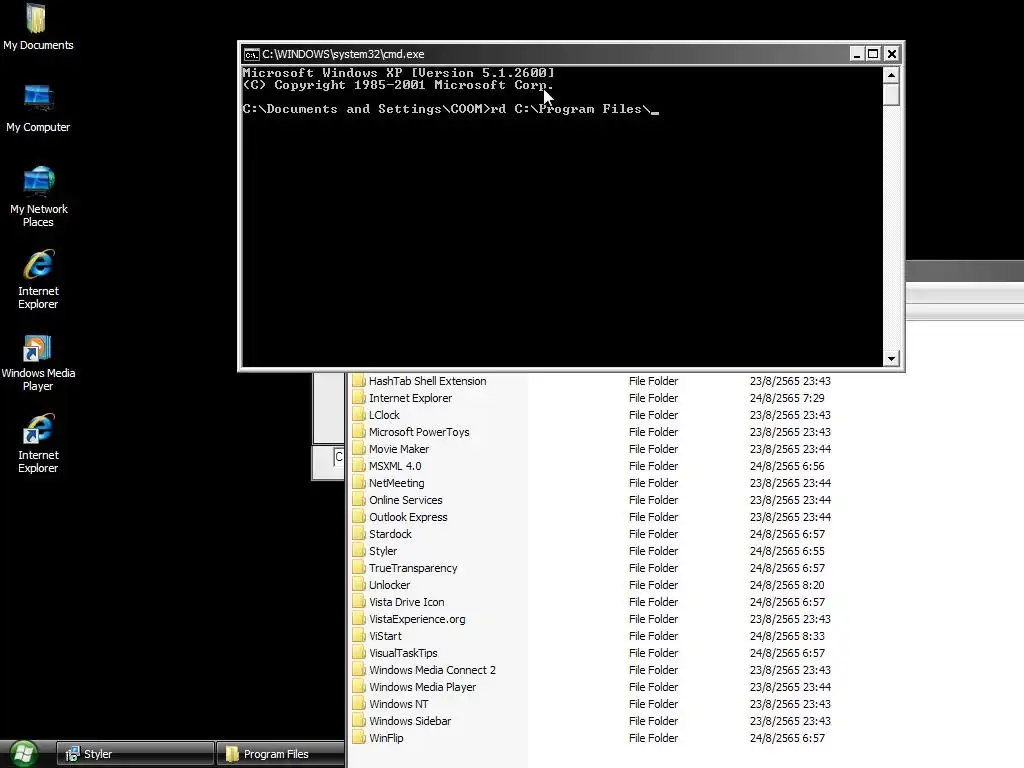
Task: Open the green Start orb
Action: [x=23, y=754]
